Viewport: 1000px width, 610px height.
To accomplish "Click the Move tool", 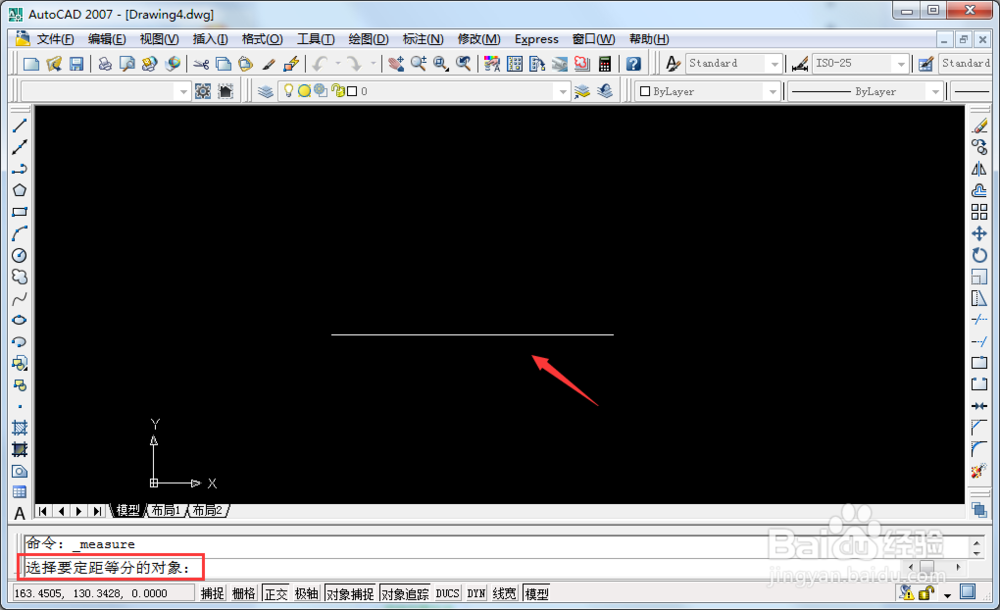I will [x=979, y=234].
